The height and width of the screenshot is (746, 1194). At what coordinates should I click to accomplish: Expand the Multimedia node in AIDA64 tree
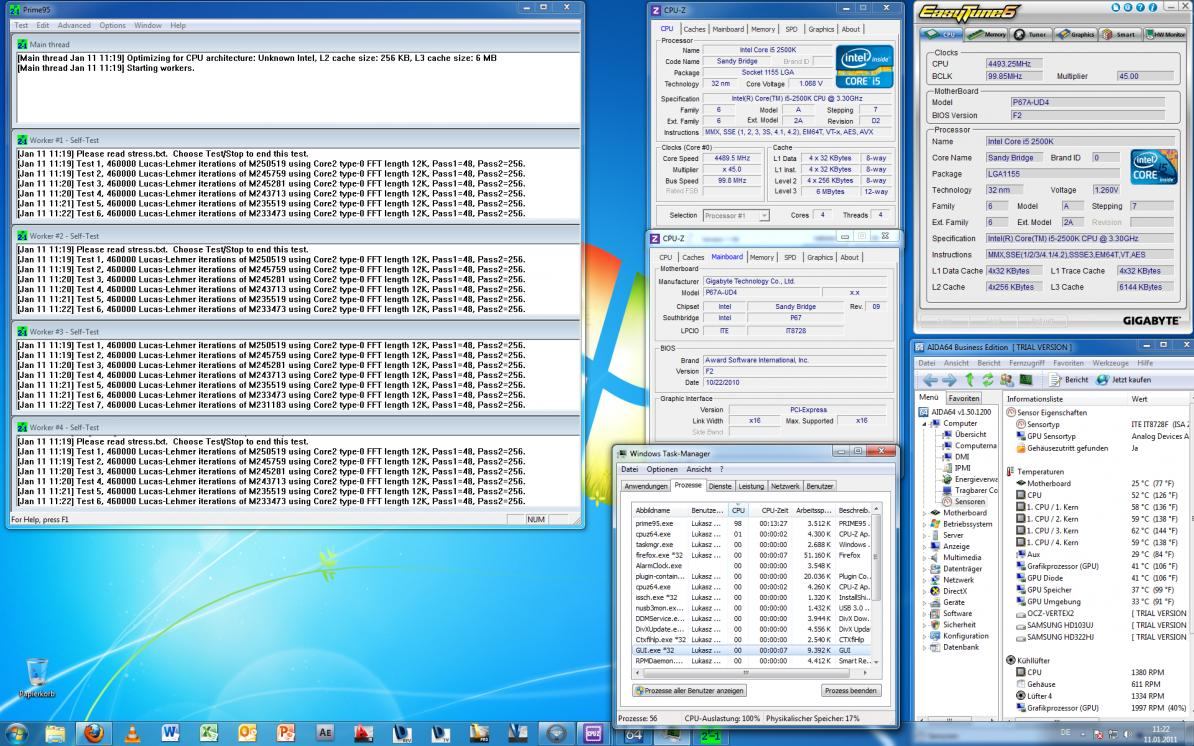(x=925, y=557)
